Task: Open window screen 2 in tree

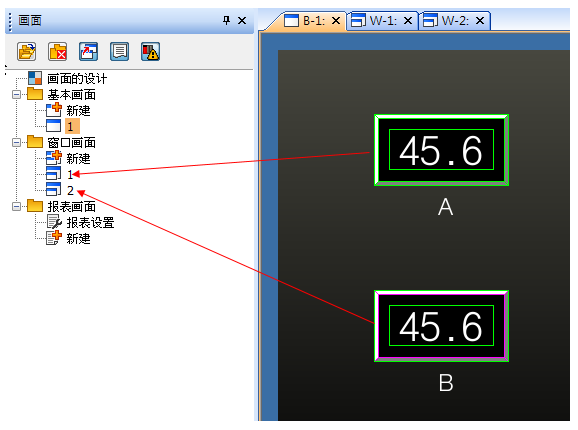Action: click(70, 190)
